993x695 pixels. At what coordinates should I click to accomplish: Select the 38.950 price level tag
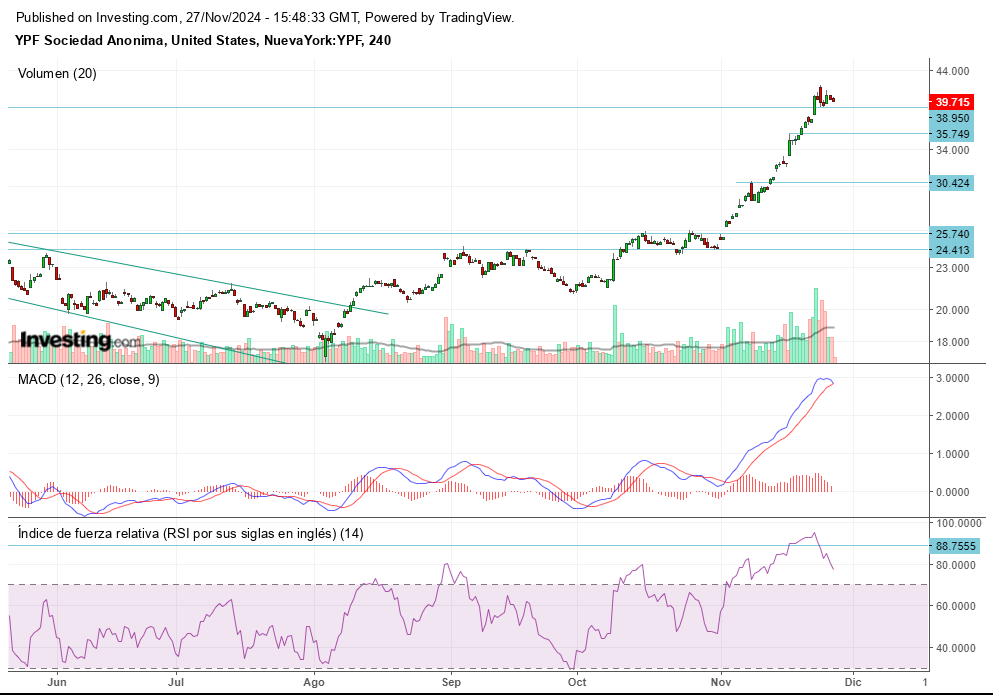tap(951, 118)
